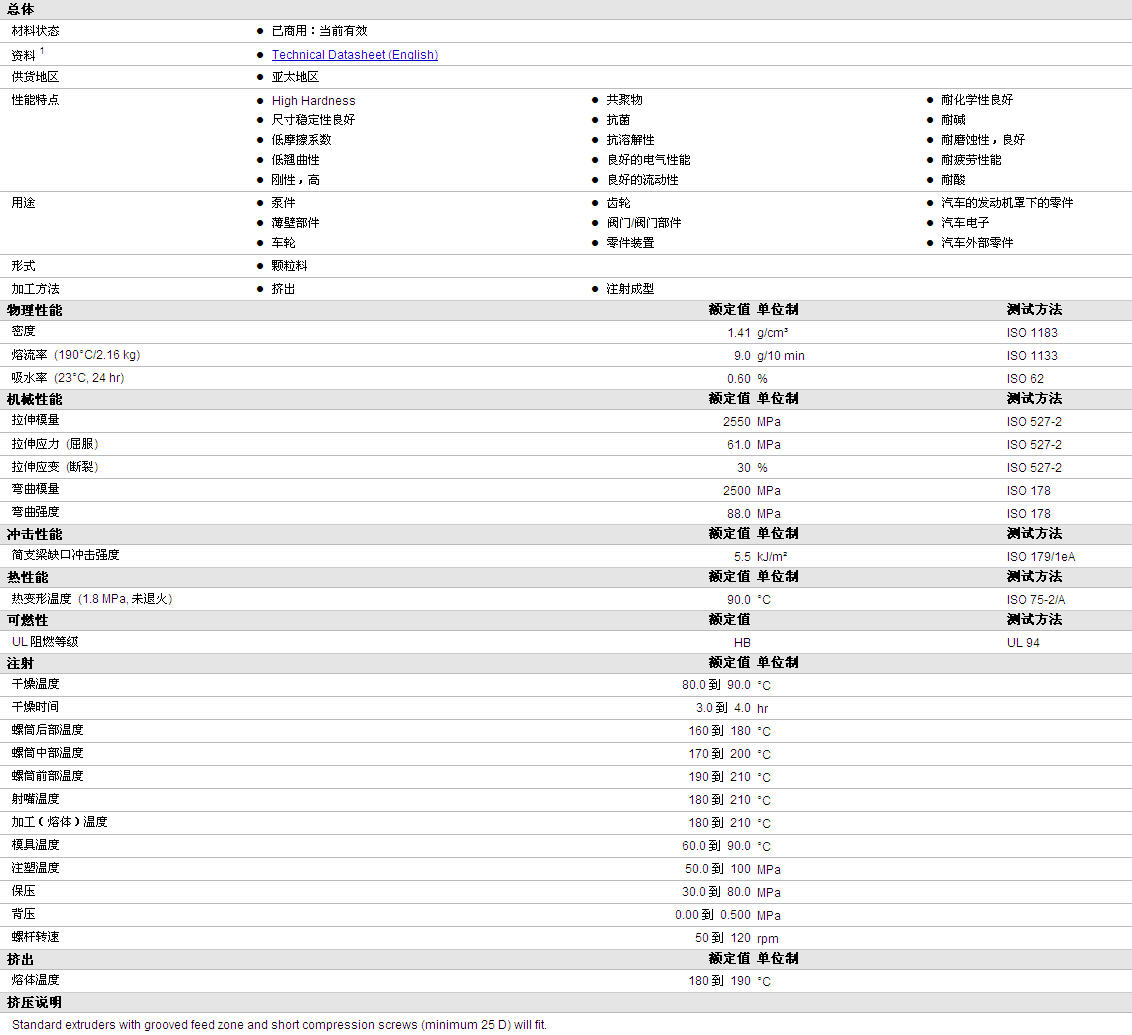Click the '挤出' processing method entry
Screen dimensions: 1132x1035
tap(283, 289)
